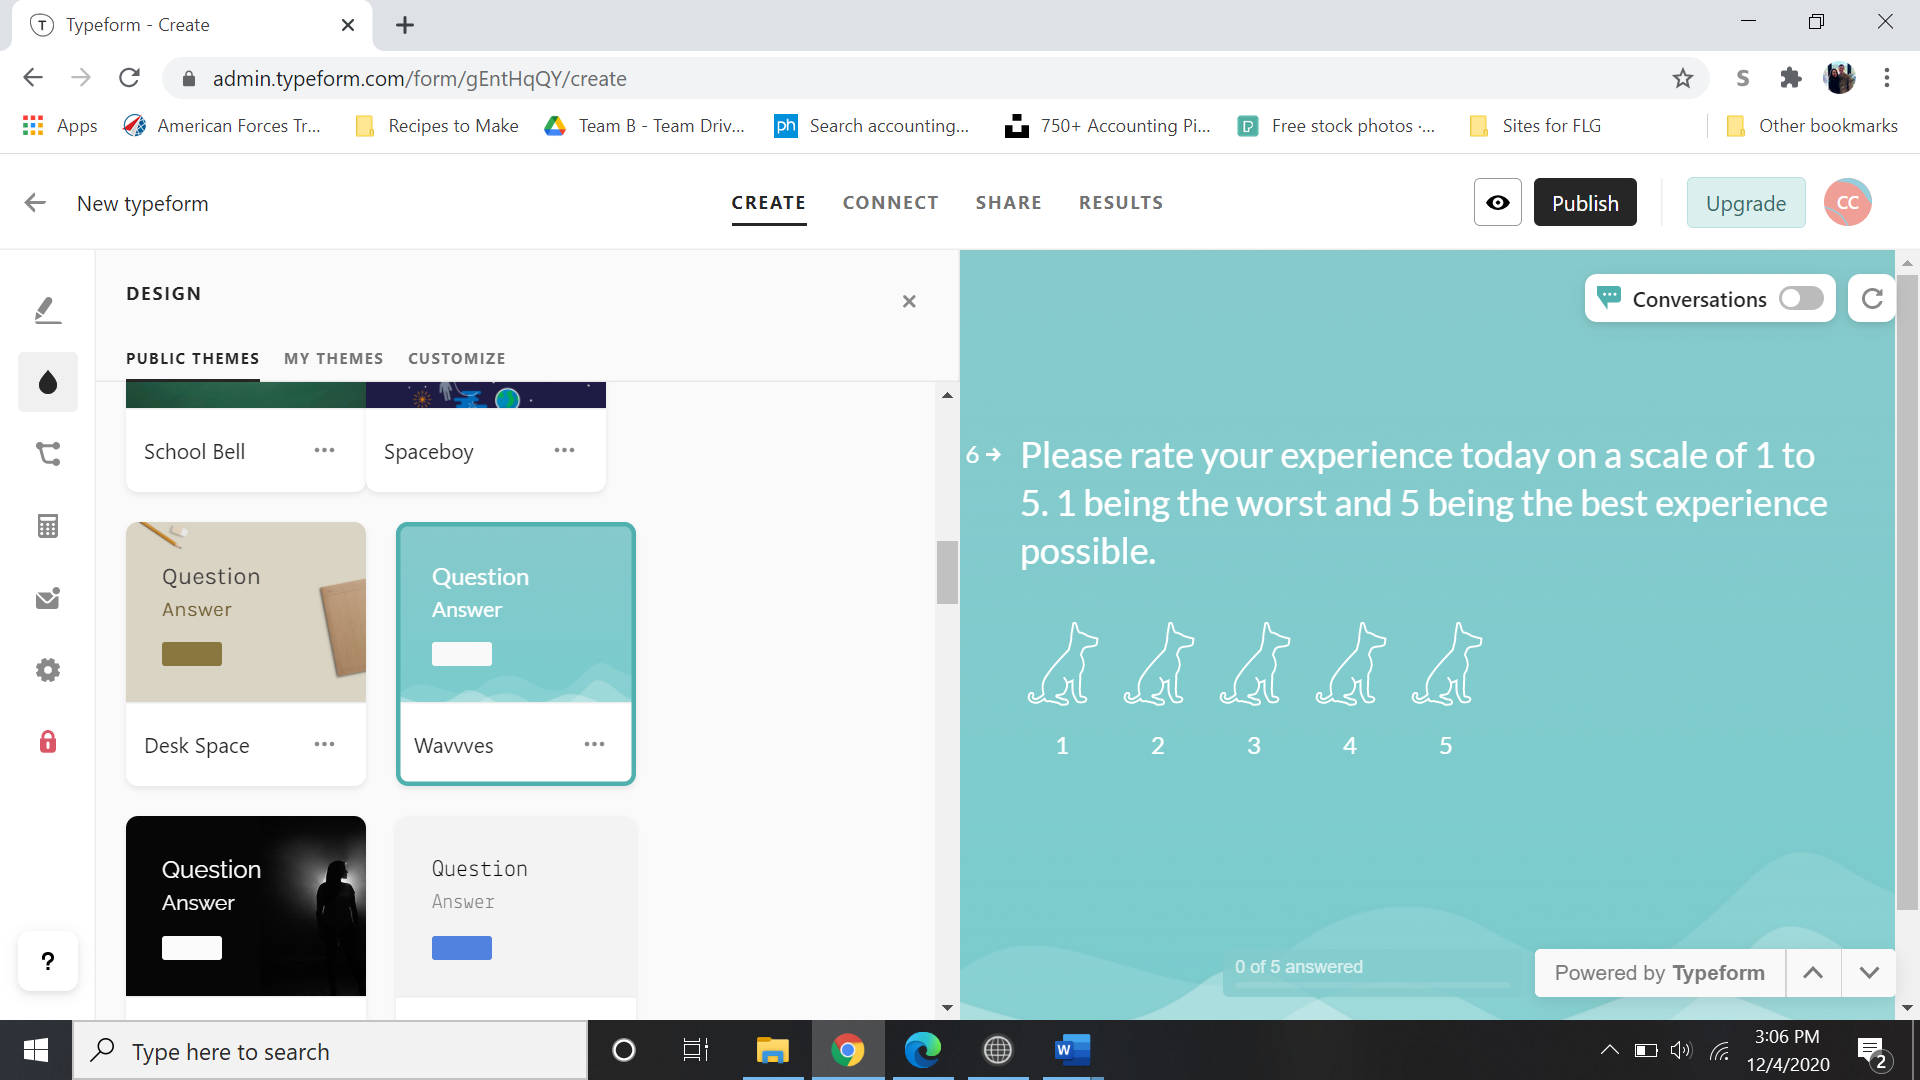
Task: Click the Publish button
Action: coord(1584,203)
